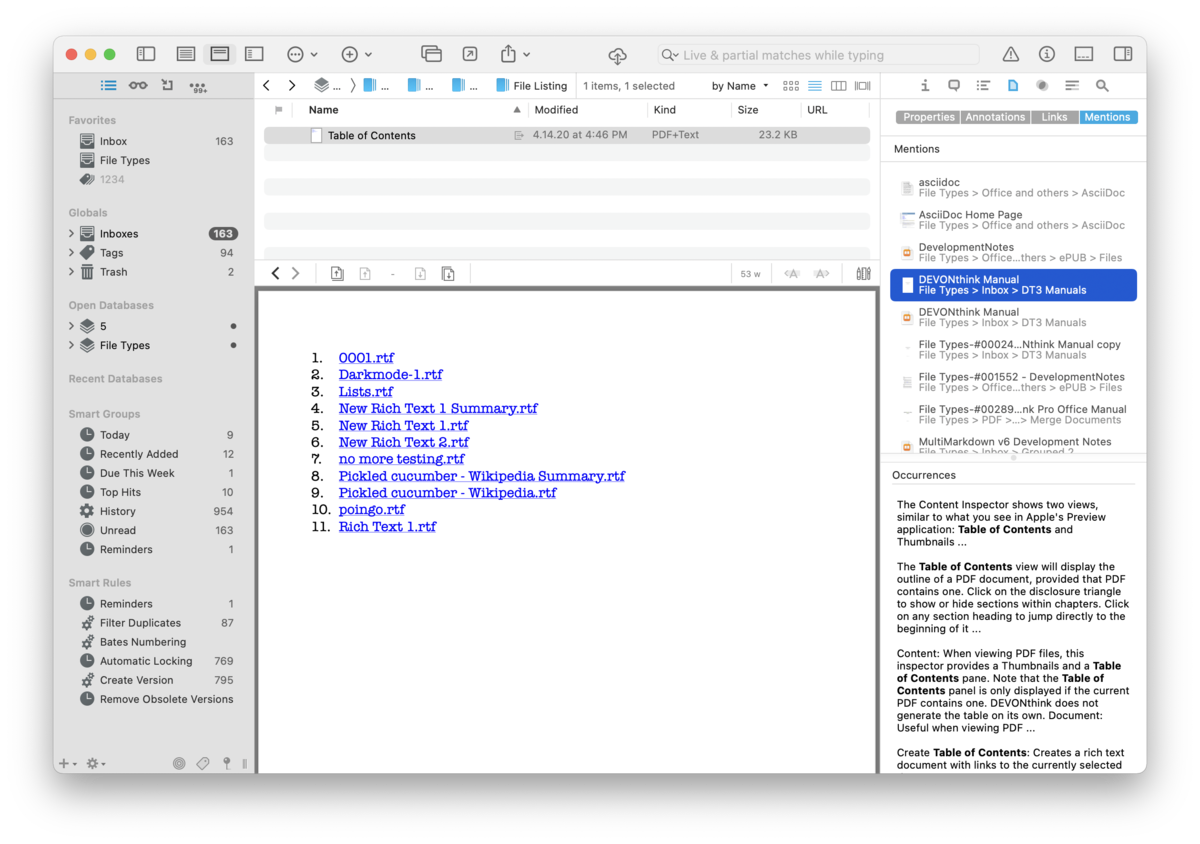Switch to list view
Image resolution: width=1200 pixels, height=844 pixels.
tap(815, 86)
